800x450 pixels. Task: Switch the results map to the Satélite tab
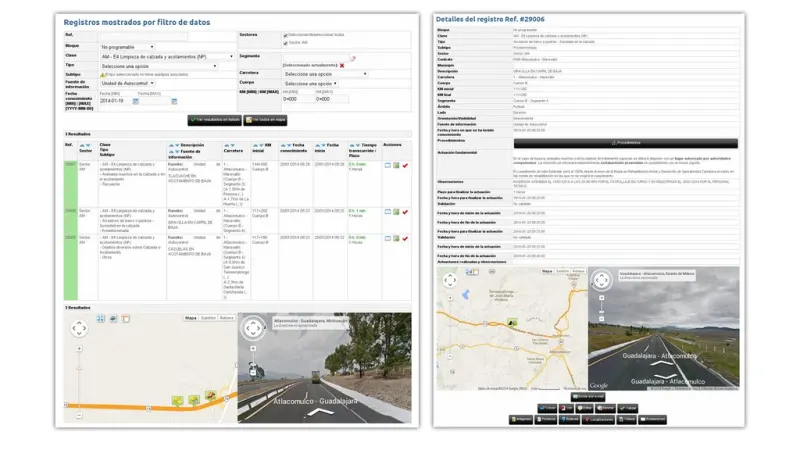point(208,318)
